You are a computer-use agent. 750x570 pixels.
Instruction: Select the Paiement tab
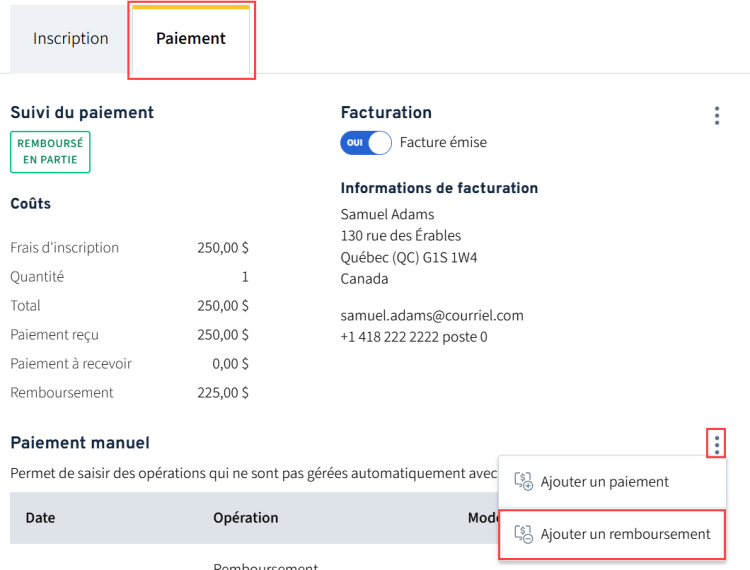(191, 39)
